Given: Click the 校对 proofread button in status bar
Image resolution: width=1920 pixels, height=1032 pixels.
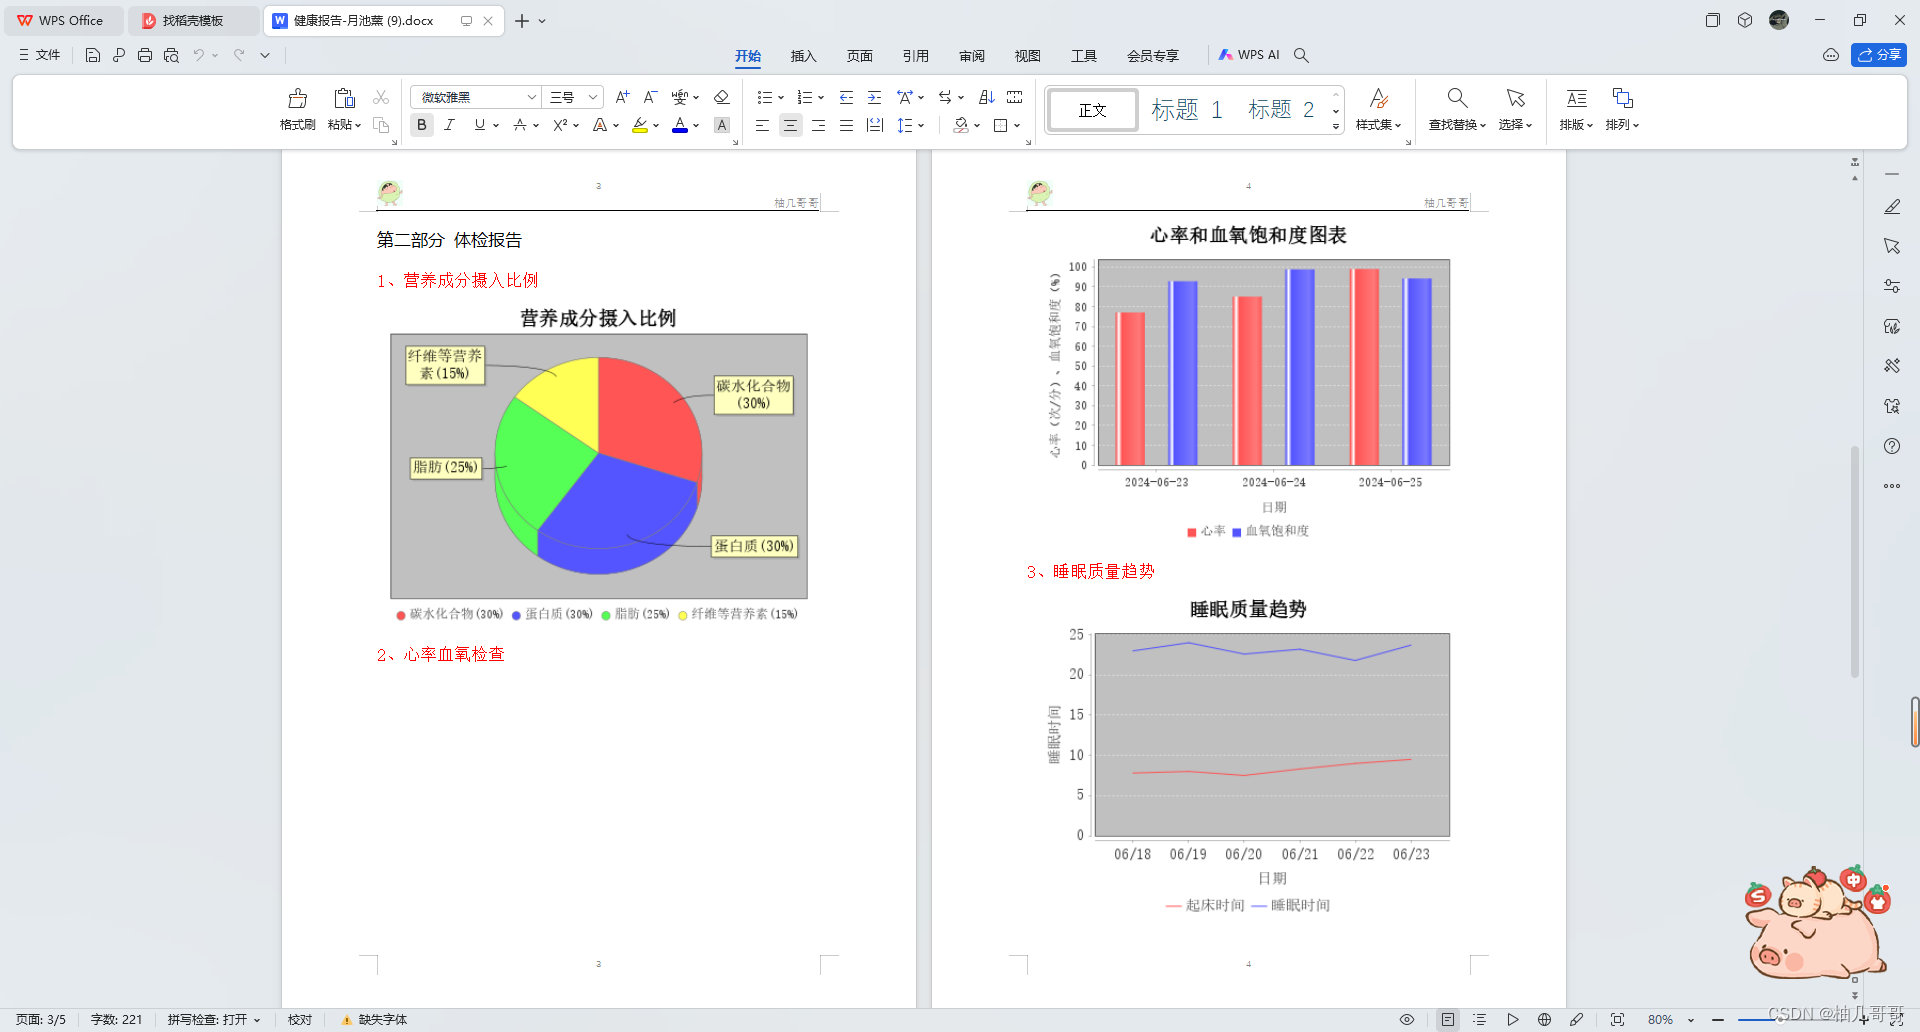Looking at the screenshot, I should [300, 1019].
